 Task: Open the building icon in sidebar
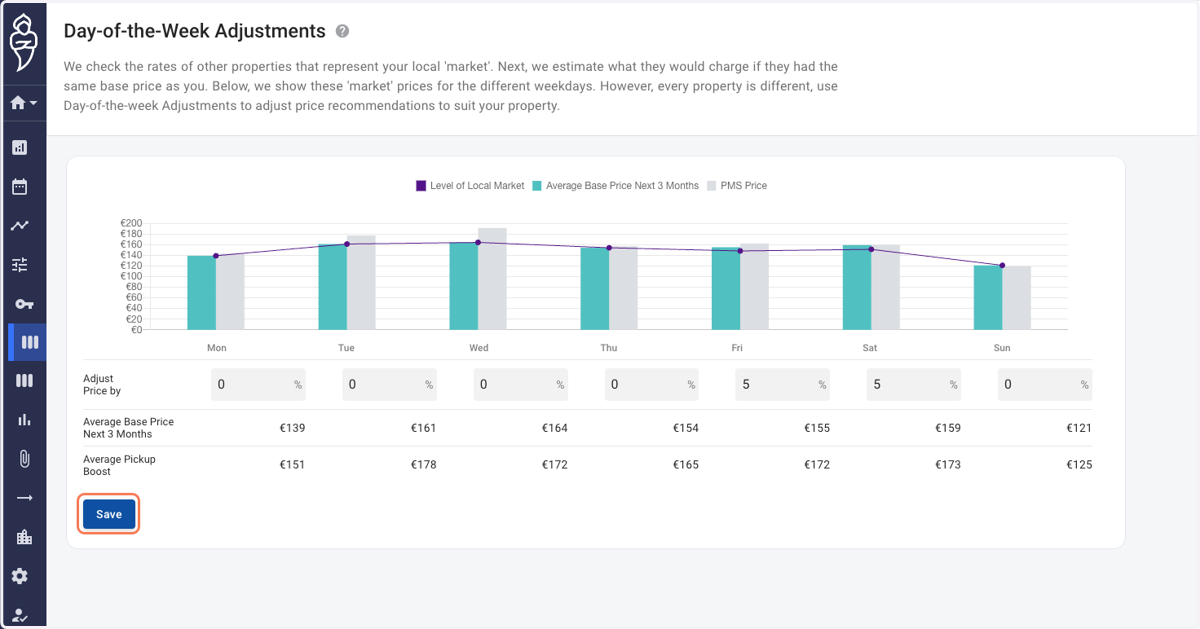[24, 537]
